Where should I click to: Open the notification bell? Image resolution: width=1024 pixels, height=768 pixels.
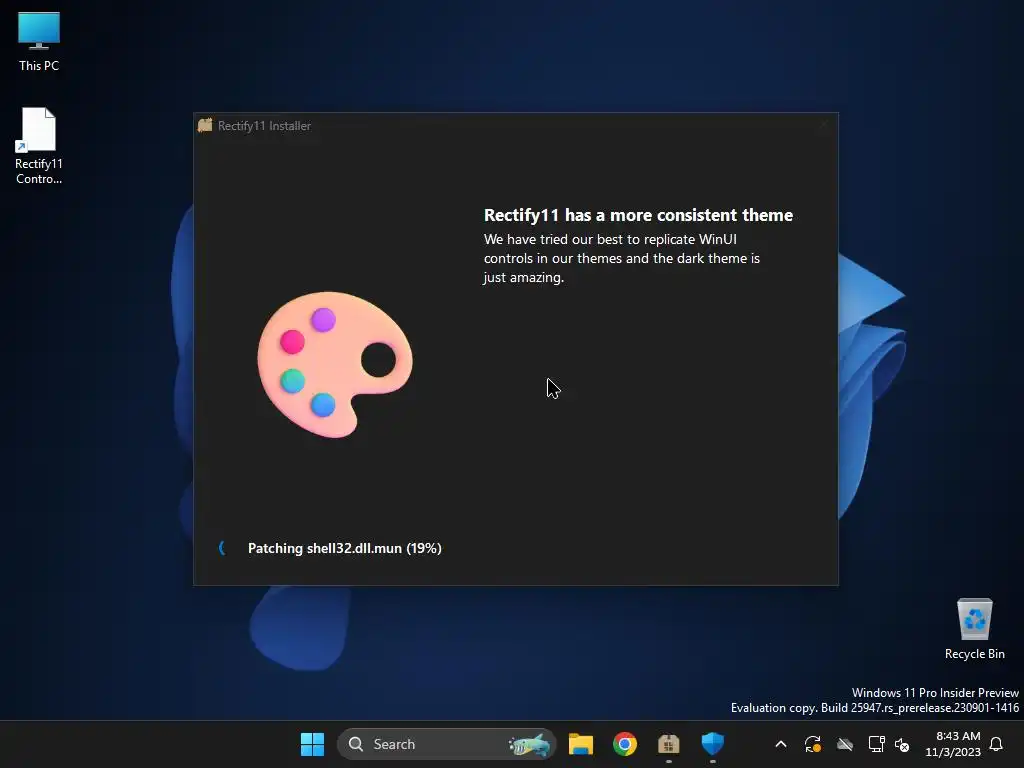(996, 744)
